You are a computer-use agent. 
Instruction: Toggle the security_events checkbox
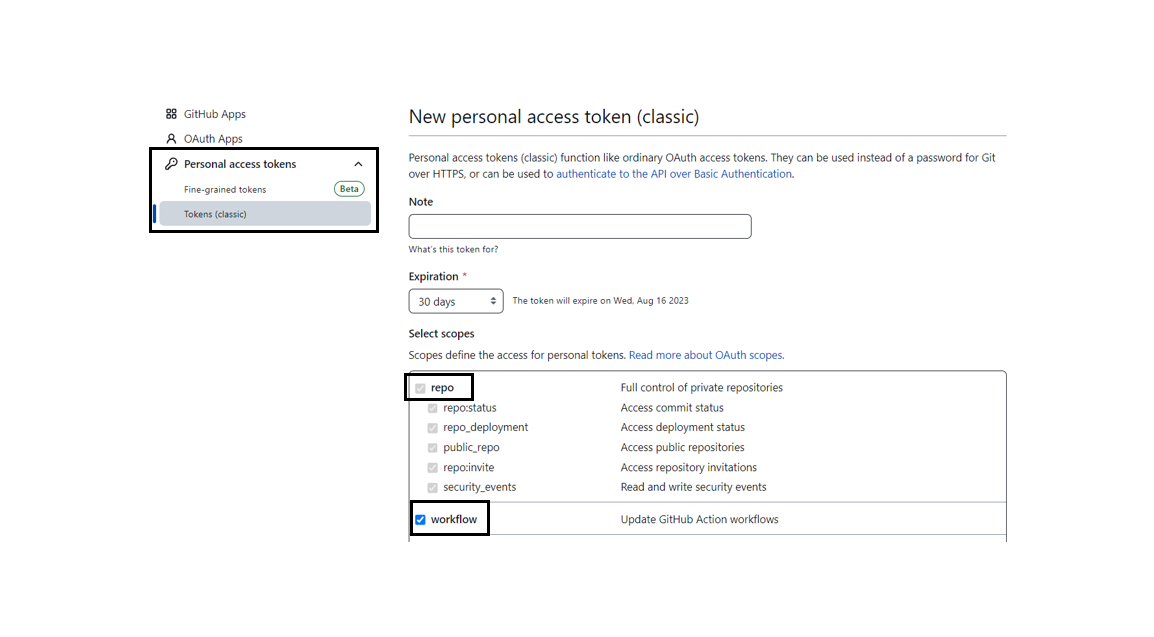(433, 488)
